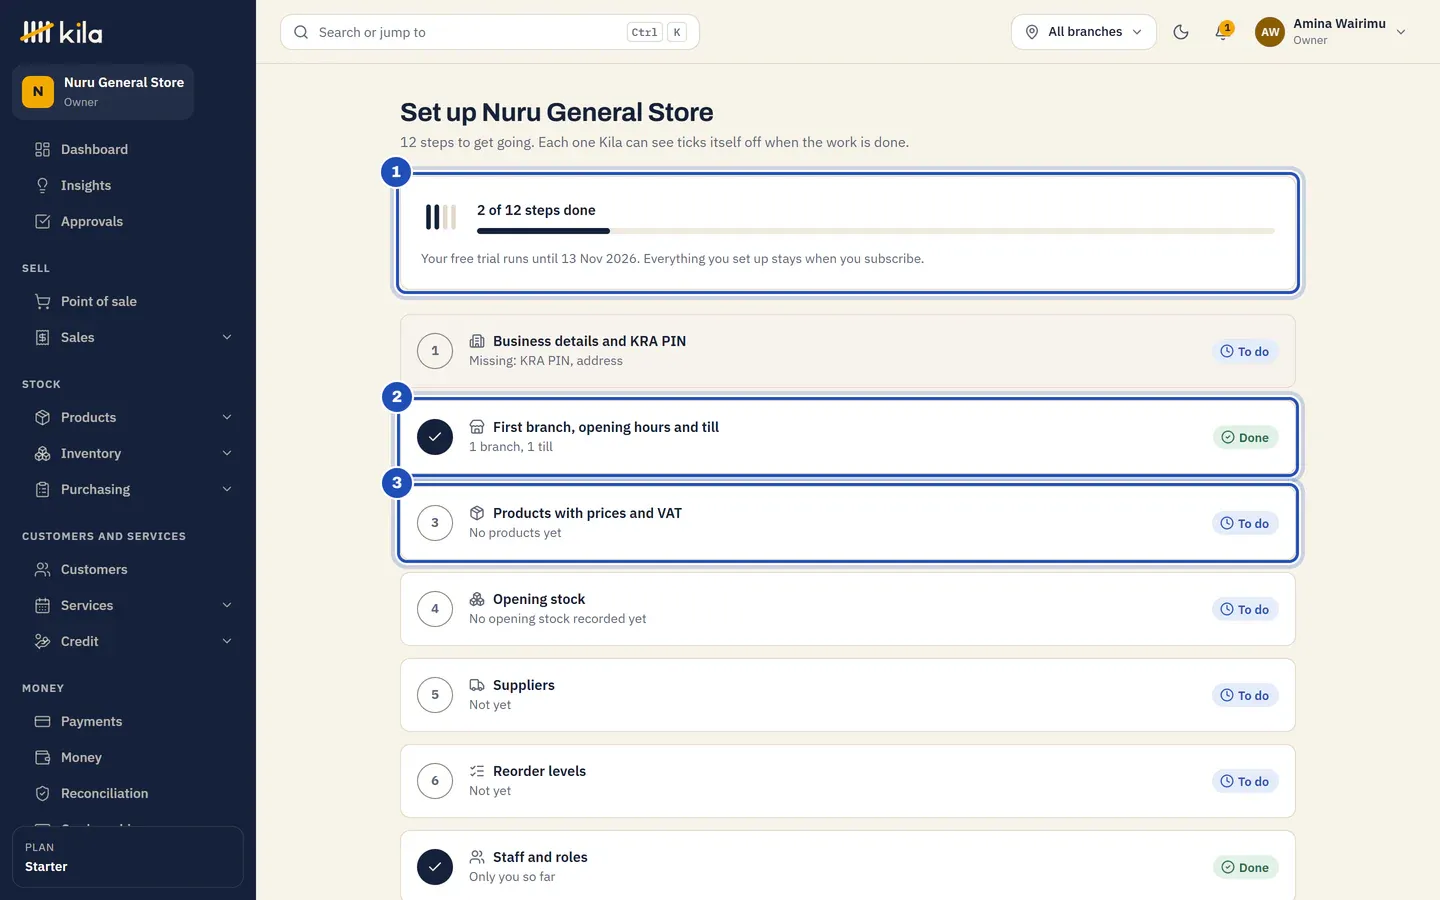The height and width of the screenshot is (900, 1440).
Task: Open the notifications bell
Action: [1222, 32]
